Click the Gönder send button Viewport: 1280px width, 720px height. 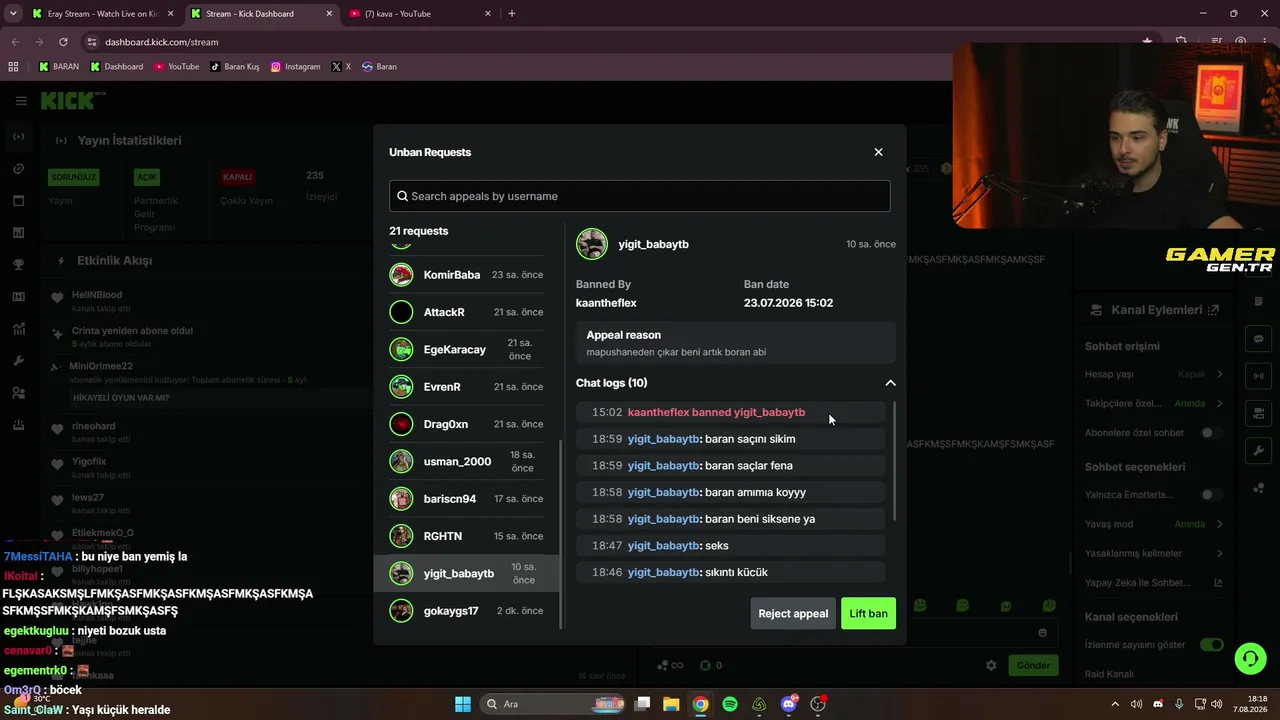[x=1033, y=665]
